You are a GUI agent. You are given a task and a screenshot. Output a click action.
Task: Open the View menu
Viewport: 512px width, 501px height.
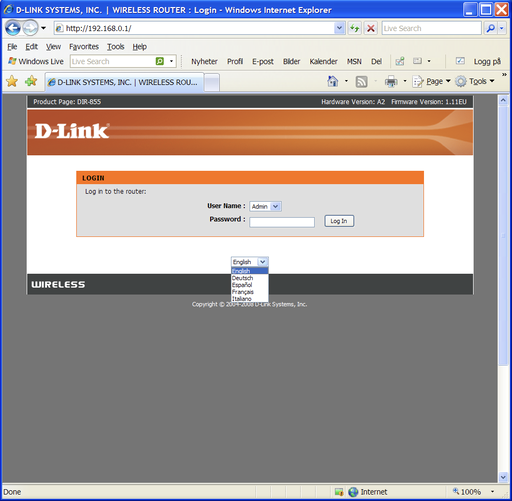[x=53, y=47]
